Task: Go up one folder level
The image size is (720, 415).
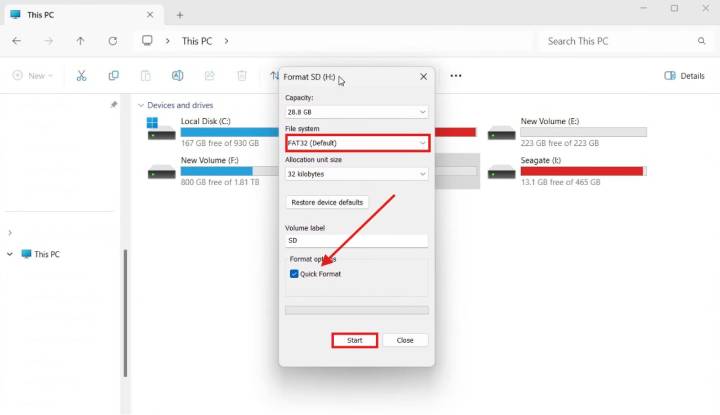Action: pos(80,41)
